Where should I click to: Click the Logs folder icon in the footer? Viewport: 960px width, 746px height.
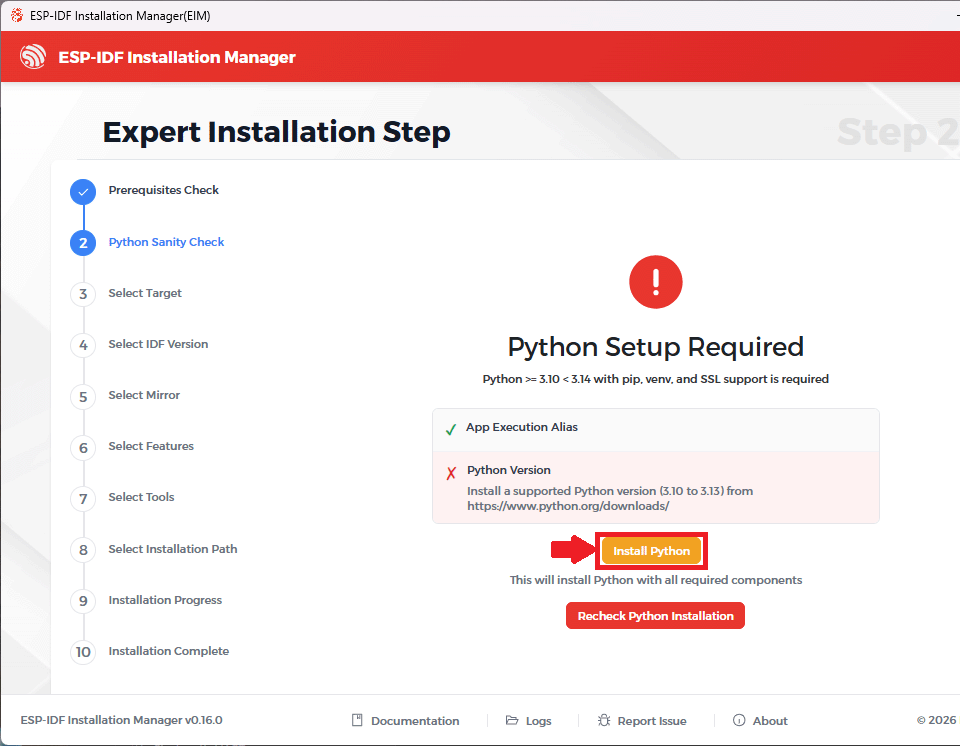pos(512,720)
